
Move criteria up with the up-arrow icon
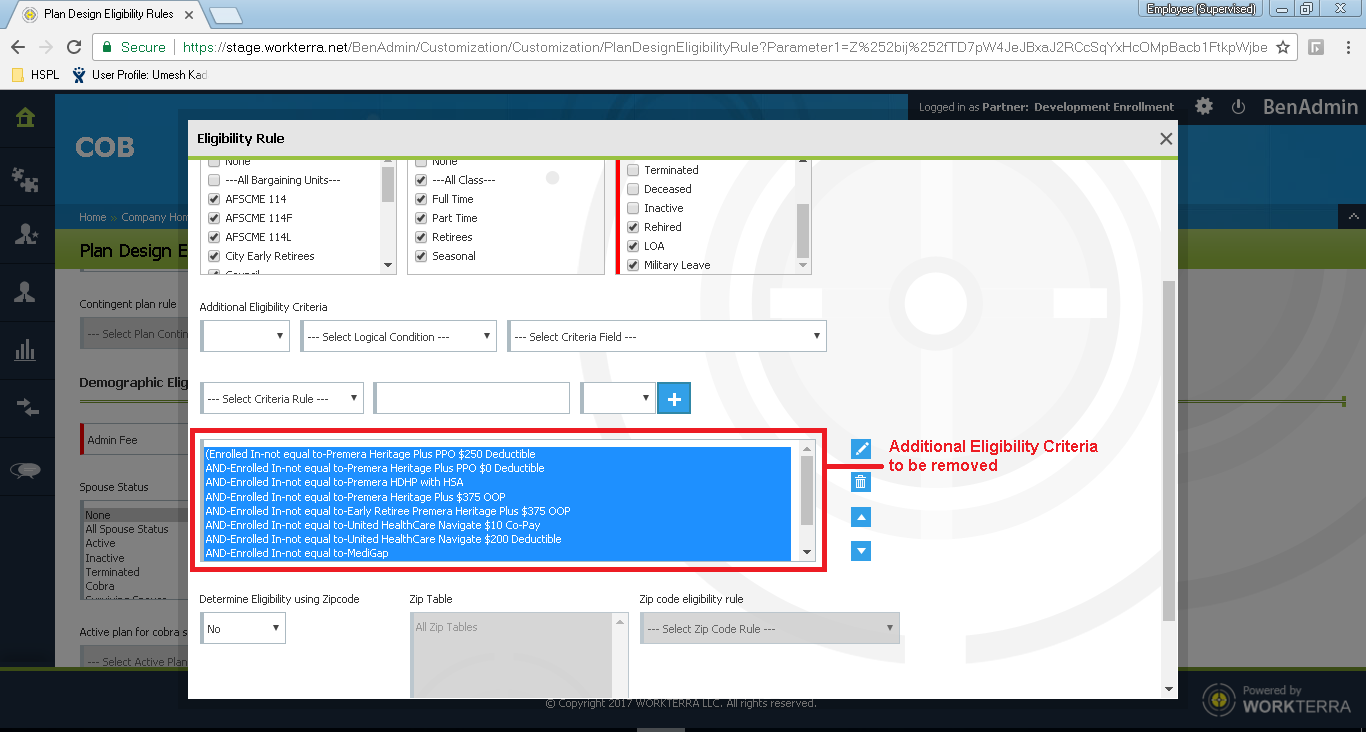point(861,517)
